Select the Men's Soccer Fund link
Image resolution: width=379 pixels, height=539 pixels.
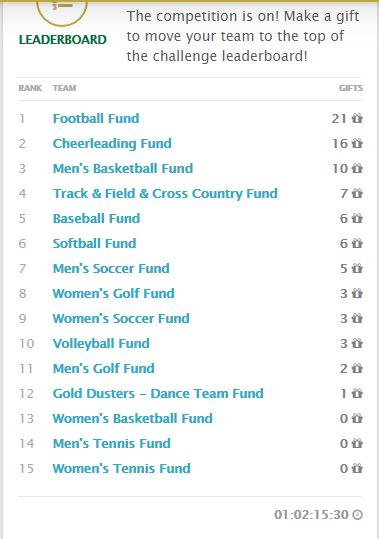pos(111,268)
